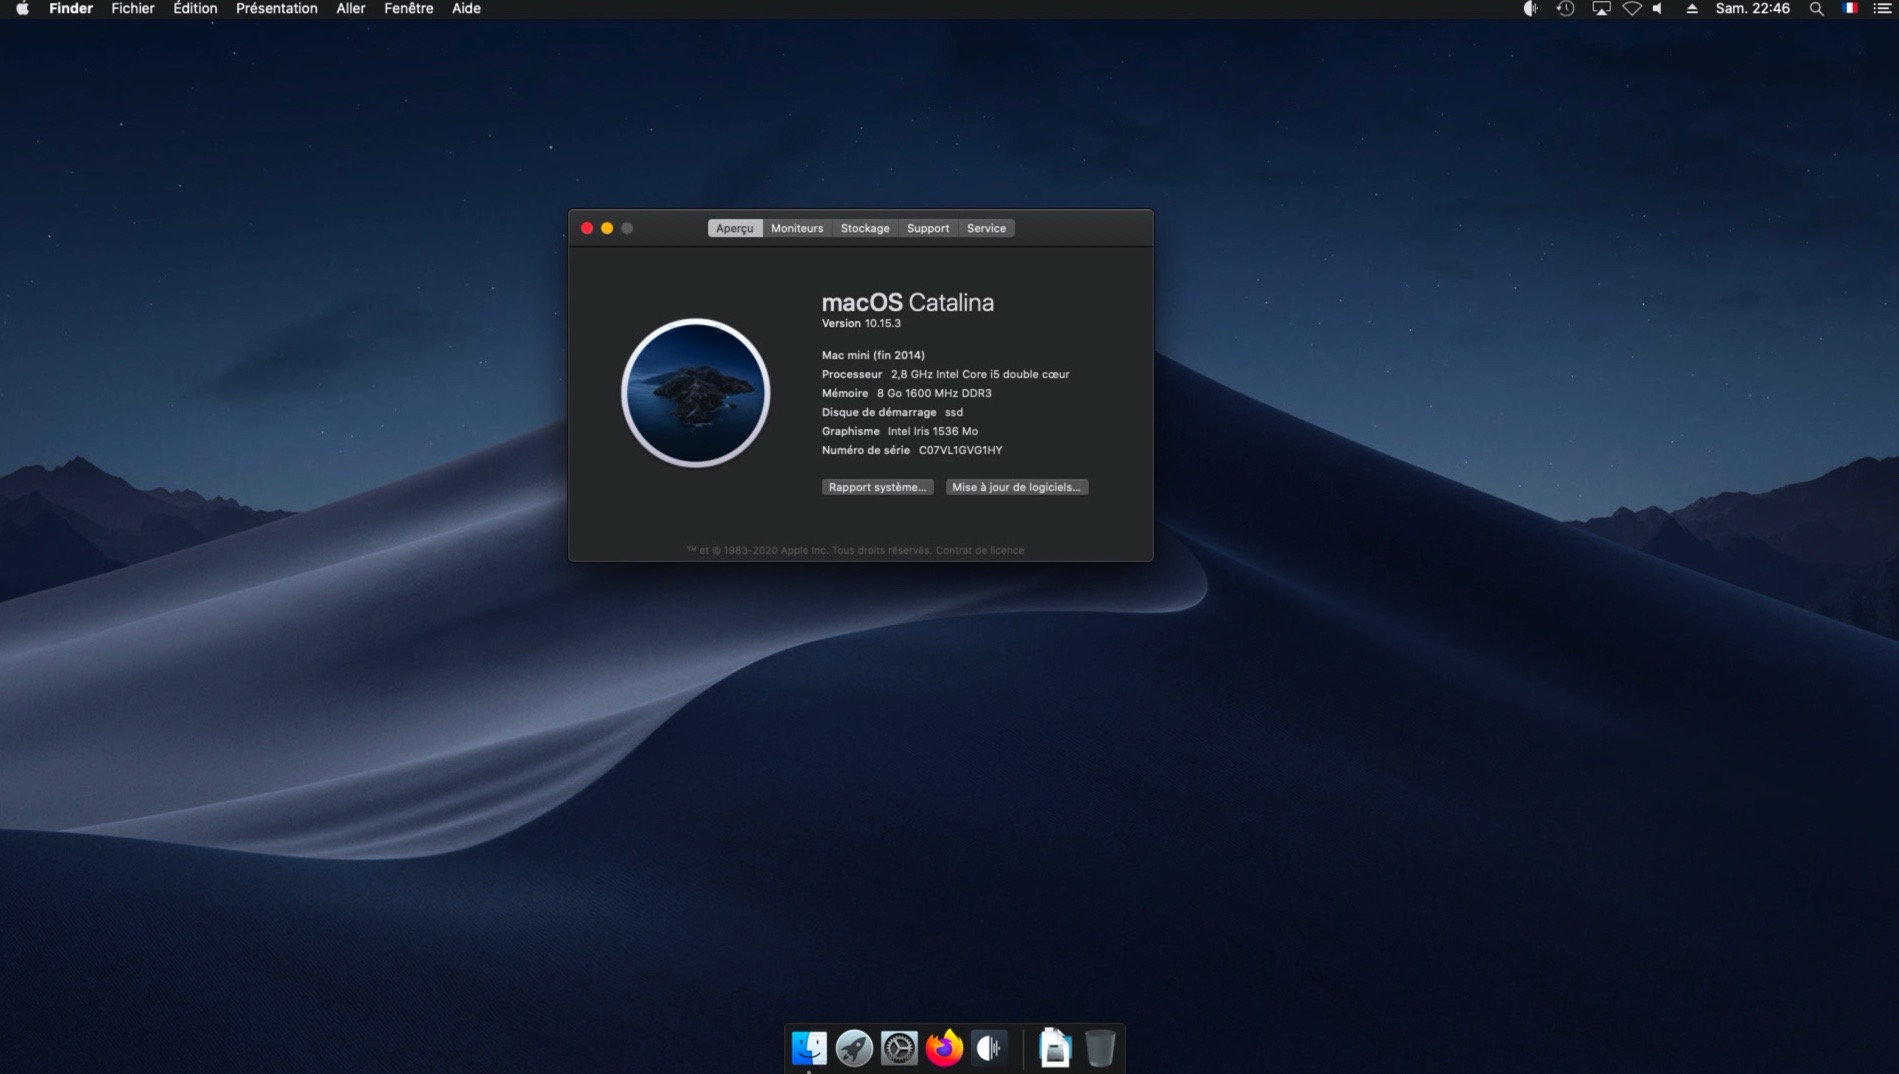Click the Finder icon in the Dock
Image resolution: width=1899 pixels, height=1074 pixels.
808,1048
